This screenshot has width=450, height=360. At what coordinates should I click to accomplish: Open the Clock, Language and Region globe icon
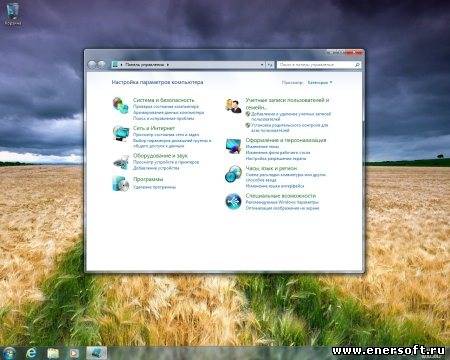pos(233,174)
